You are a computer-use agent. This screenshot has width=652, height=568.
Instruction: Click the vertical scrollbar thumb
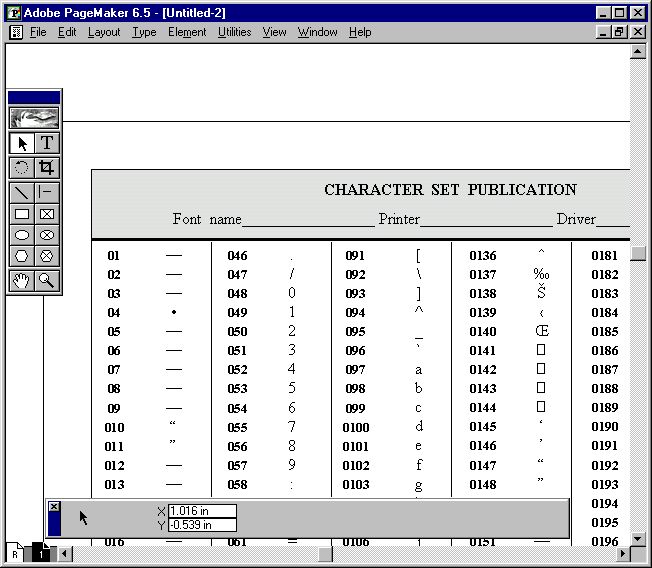tap(637, 254)
